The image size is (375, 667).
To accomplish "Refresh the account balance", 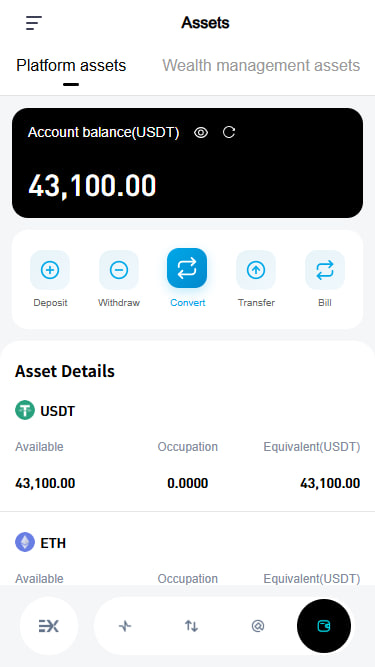I will 229,133.
